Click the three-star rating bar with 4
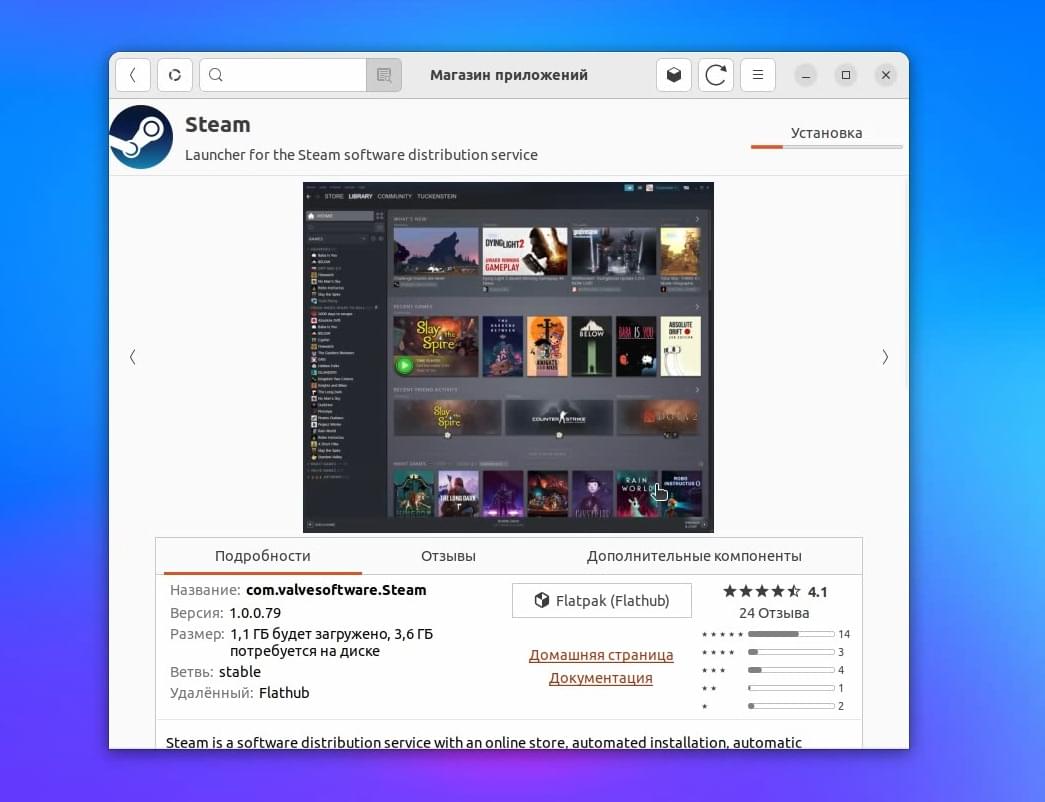The height and width of the screenshot is (802, 1045). (791, 670)
